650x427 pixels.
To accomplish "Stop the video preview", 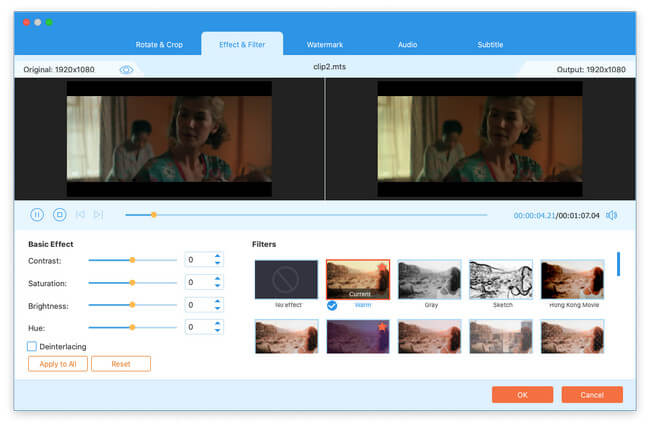I will 59,214.
